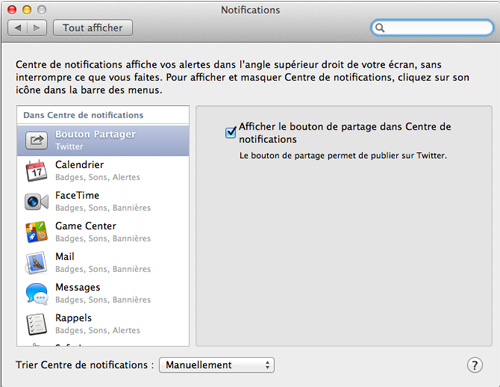Select the Mail list row
The image size is (500, 387).
103,263
